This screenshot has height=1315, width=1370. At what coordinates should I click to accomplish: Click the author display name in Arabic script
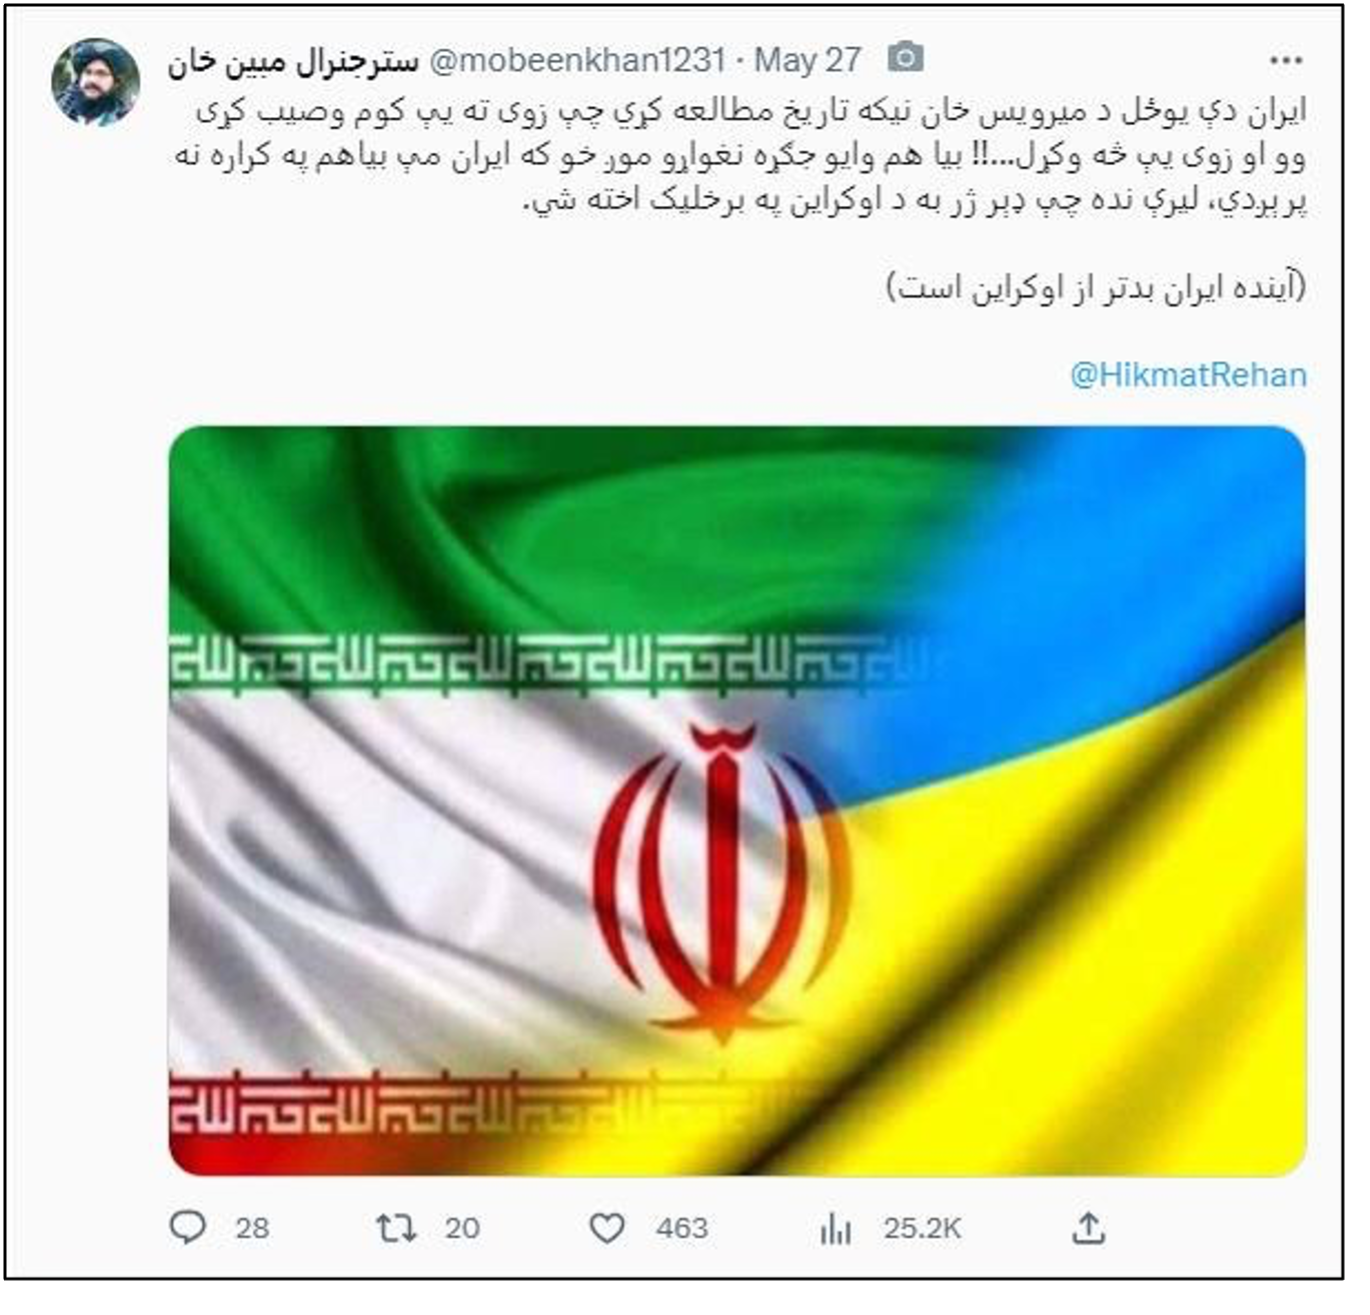point(293,61)
